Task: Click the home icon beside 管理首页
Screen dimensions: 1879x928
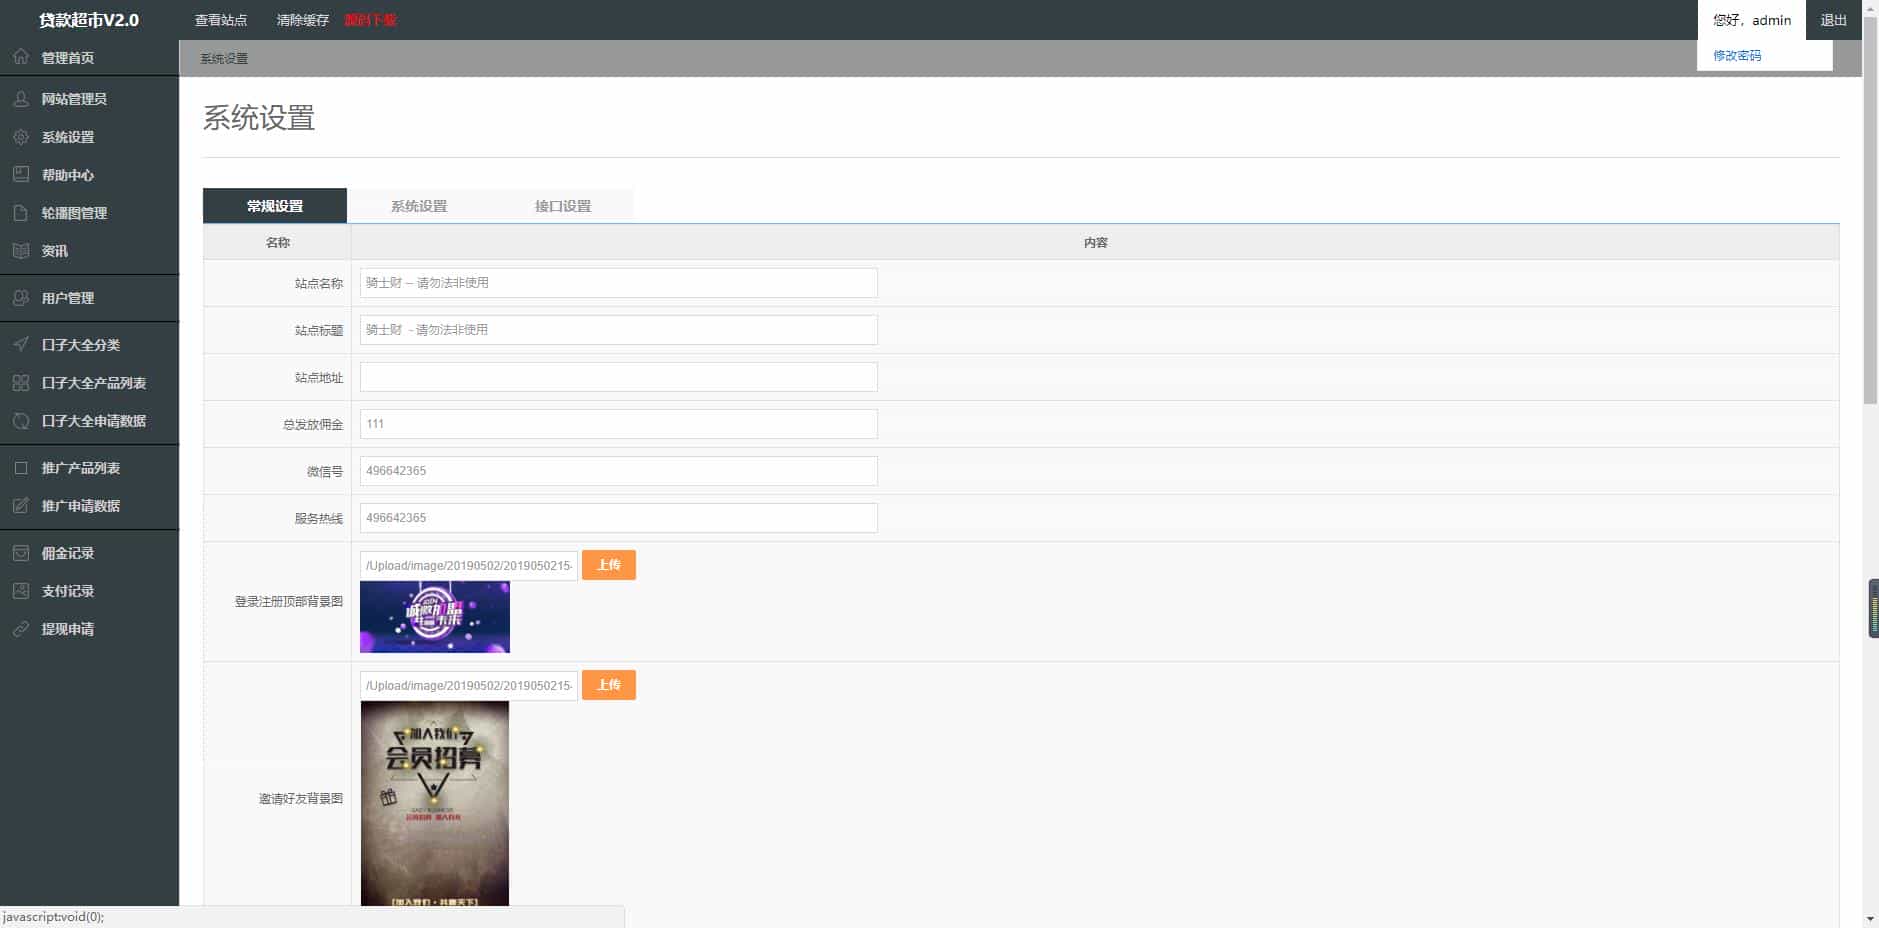Action: point(21,57)
